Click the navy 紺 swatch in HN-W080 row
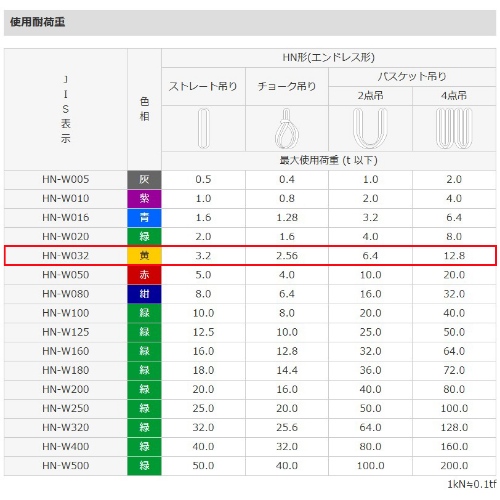 click(x=144, y=294)
